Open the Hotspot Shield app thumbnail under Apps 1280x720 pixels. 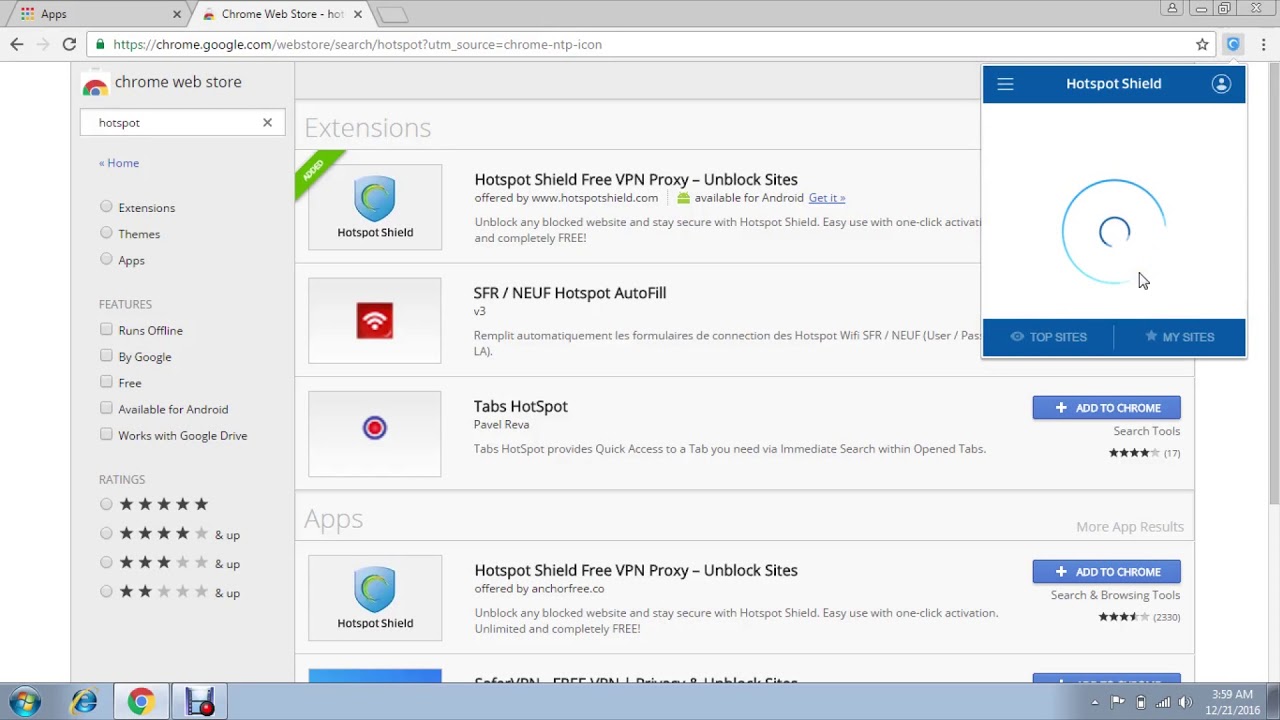[374, 598]
